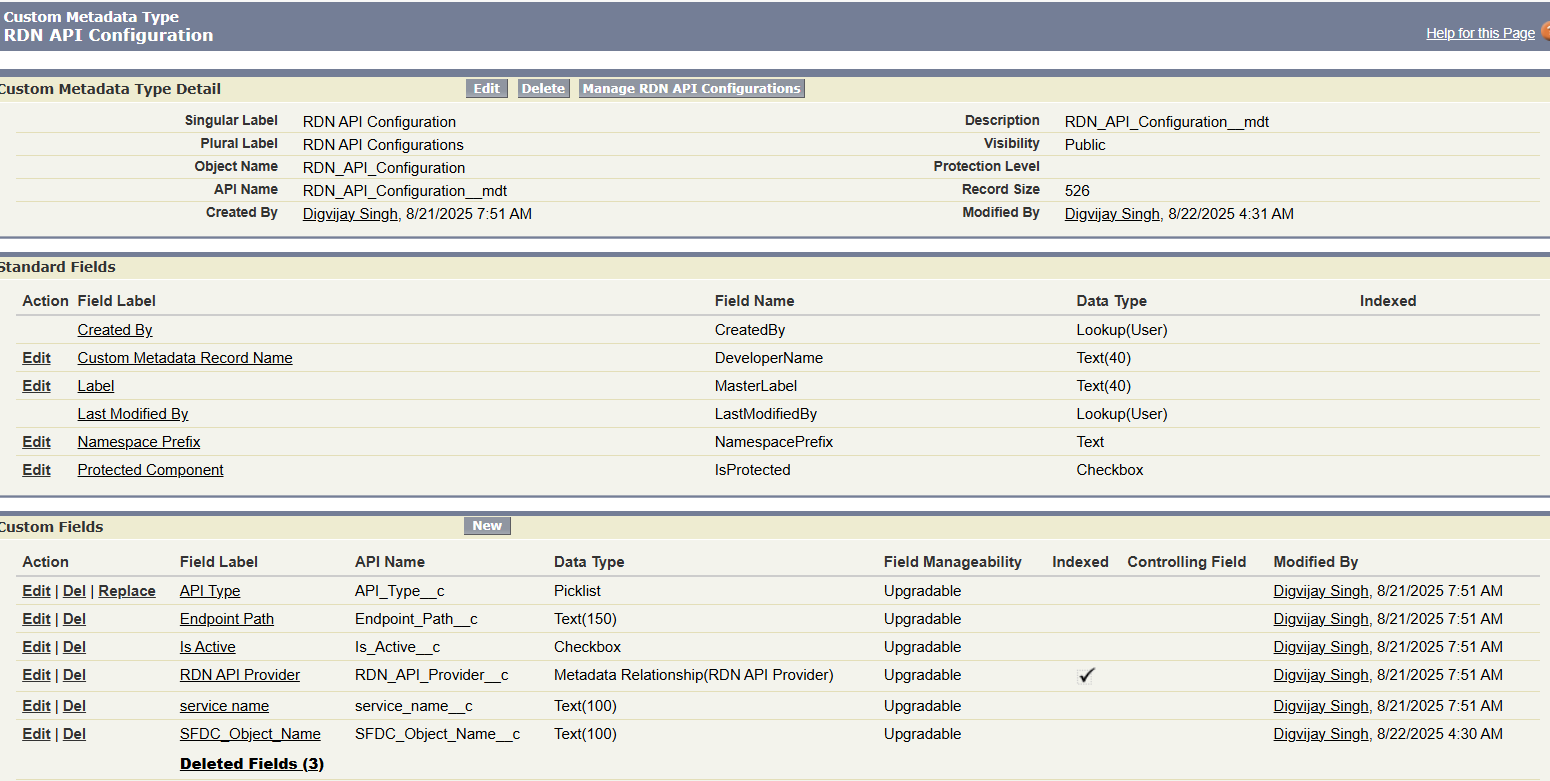Click Edit next to Protected Component
The height and width of the screenshot is (781, 1550).
coord(36,470)
